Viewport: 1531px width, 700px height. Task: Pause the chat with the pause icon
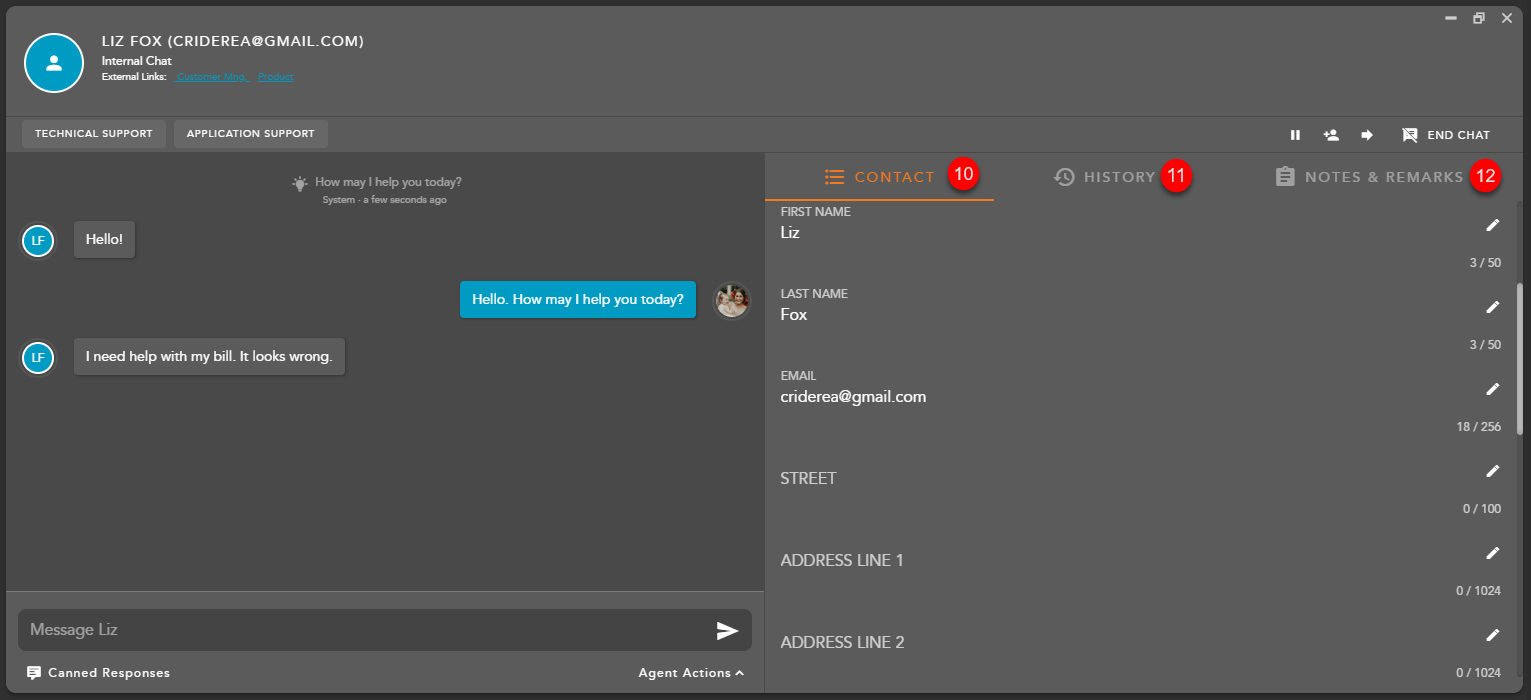[x=1295, y=135]
